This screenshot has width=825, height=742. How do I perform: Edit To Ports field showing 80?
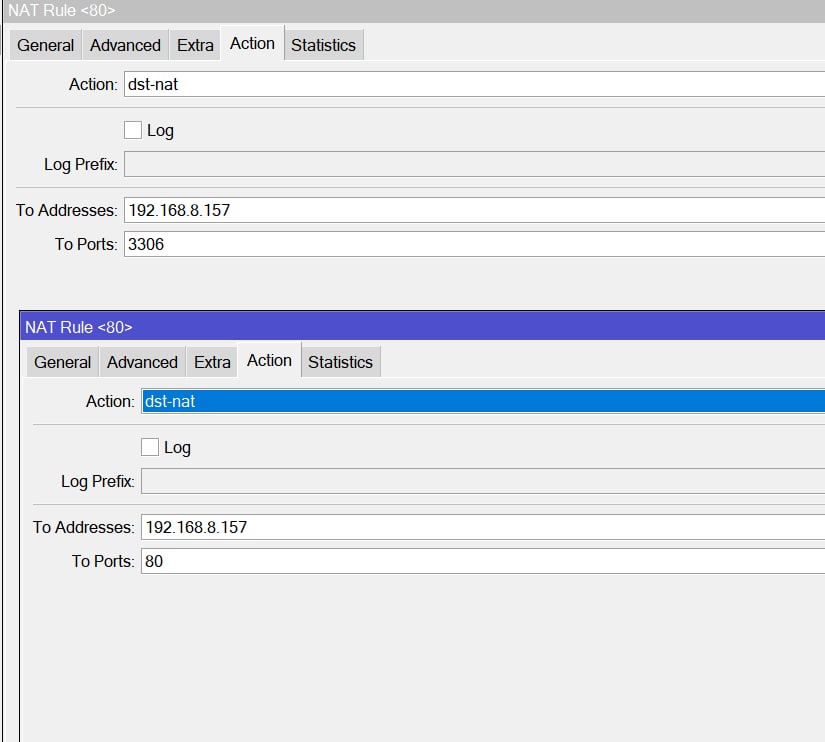tap(483, 561)
